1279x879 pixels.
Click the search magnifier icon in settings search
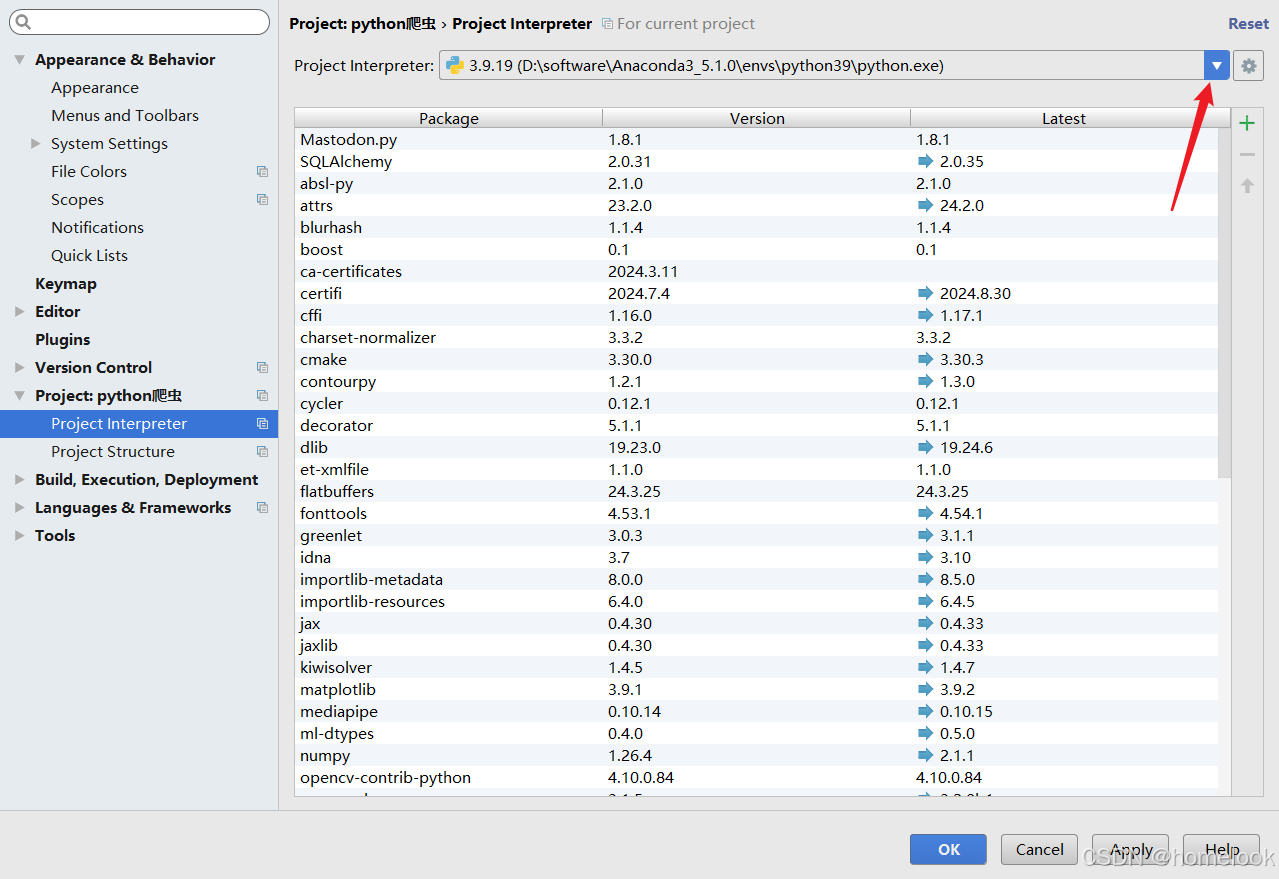pyautogui.click(x=24, y=22)
